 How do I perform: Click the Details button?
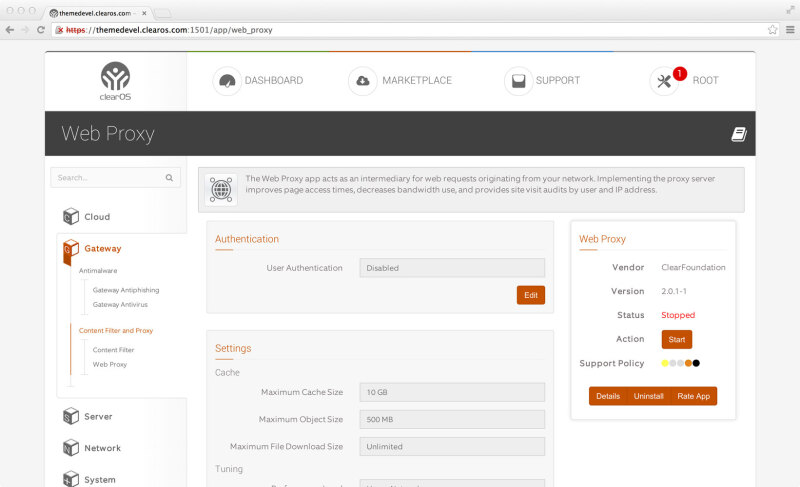point(608,396)
